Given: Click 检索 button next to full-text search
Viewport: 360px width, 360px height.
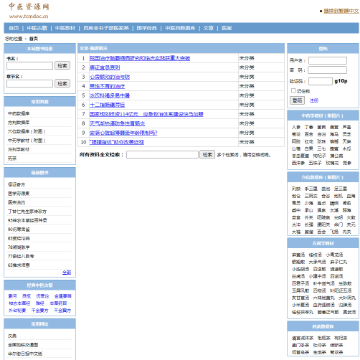Looking at the screenshot, I should click(x=207, y=155).
